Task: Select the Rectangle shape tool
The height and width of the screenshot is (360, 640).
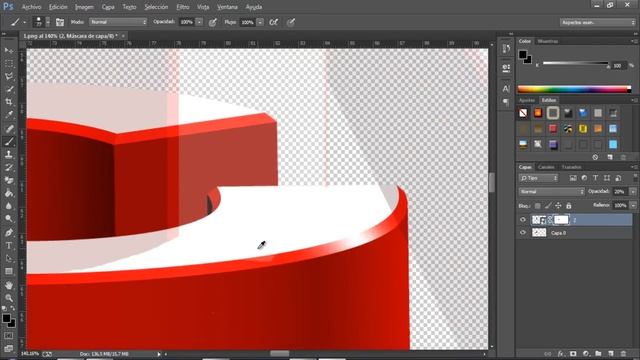Action: click(x=9, y=271)
